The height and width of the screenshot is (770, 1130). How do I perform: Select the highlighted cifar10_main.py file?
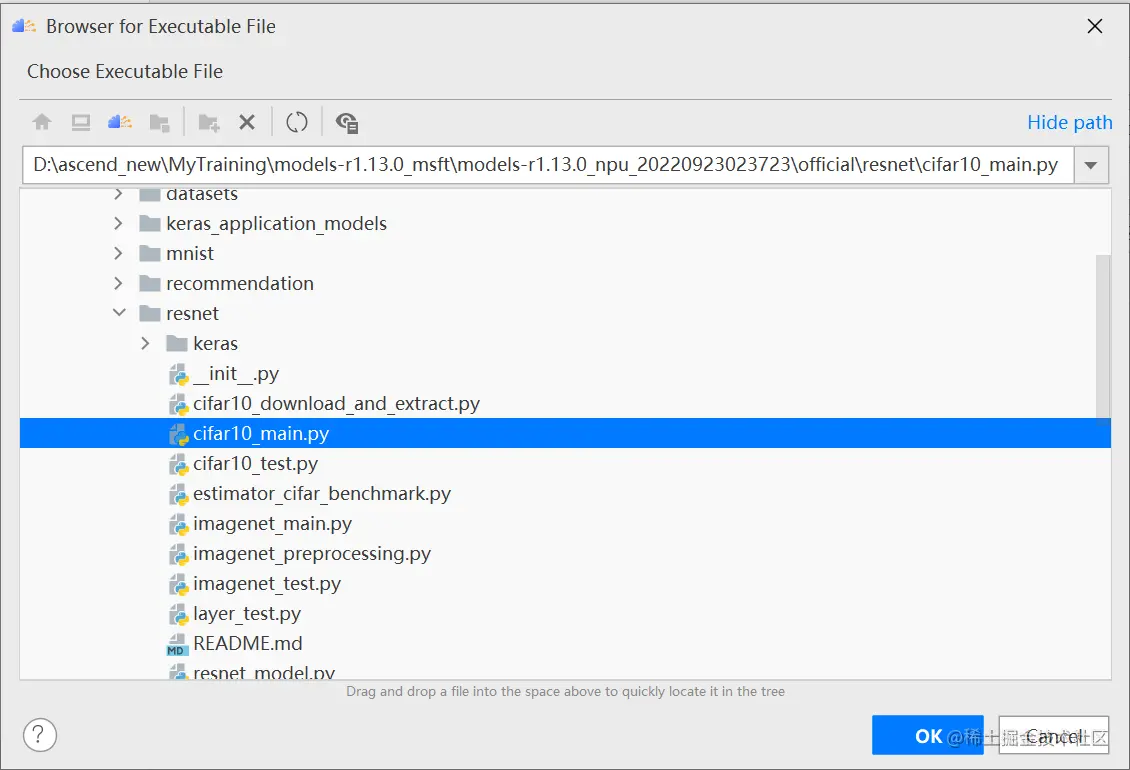565,433
